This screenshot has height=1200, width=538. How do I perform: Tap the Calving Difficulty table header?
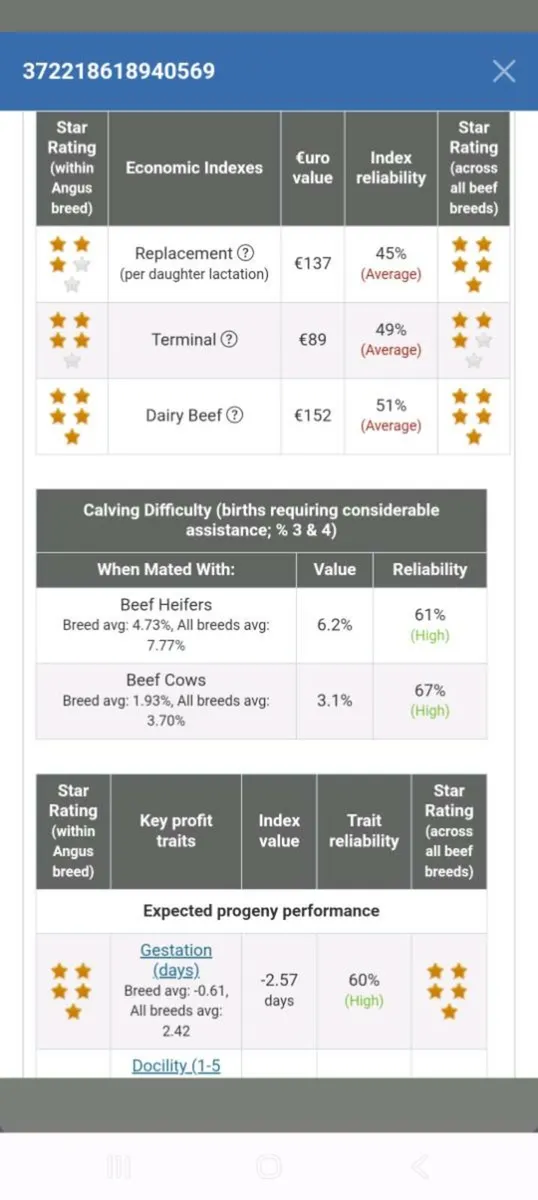click(261, 520)
